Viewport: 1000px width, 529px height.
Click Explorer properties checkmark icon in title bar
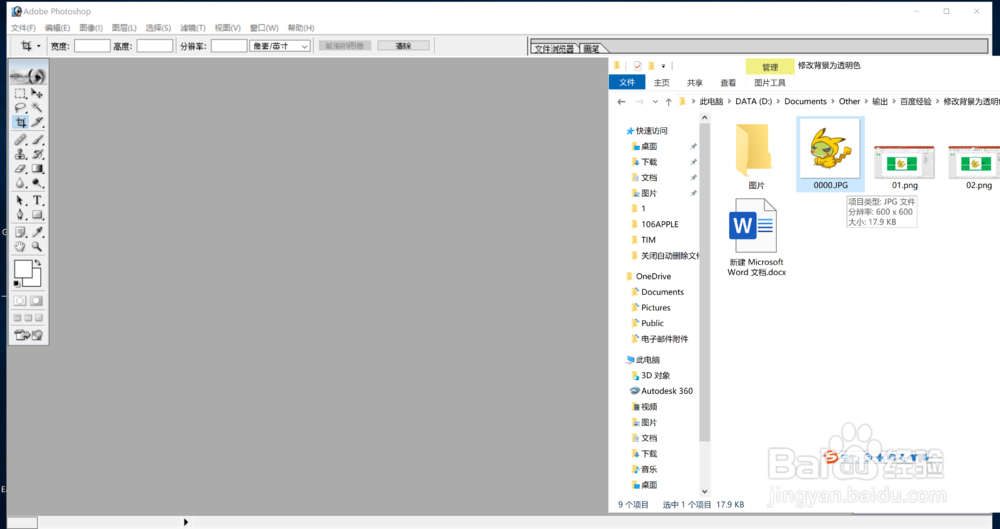637,66
